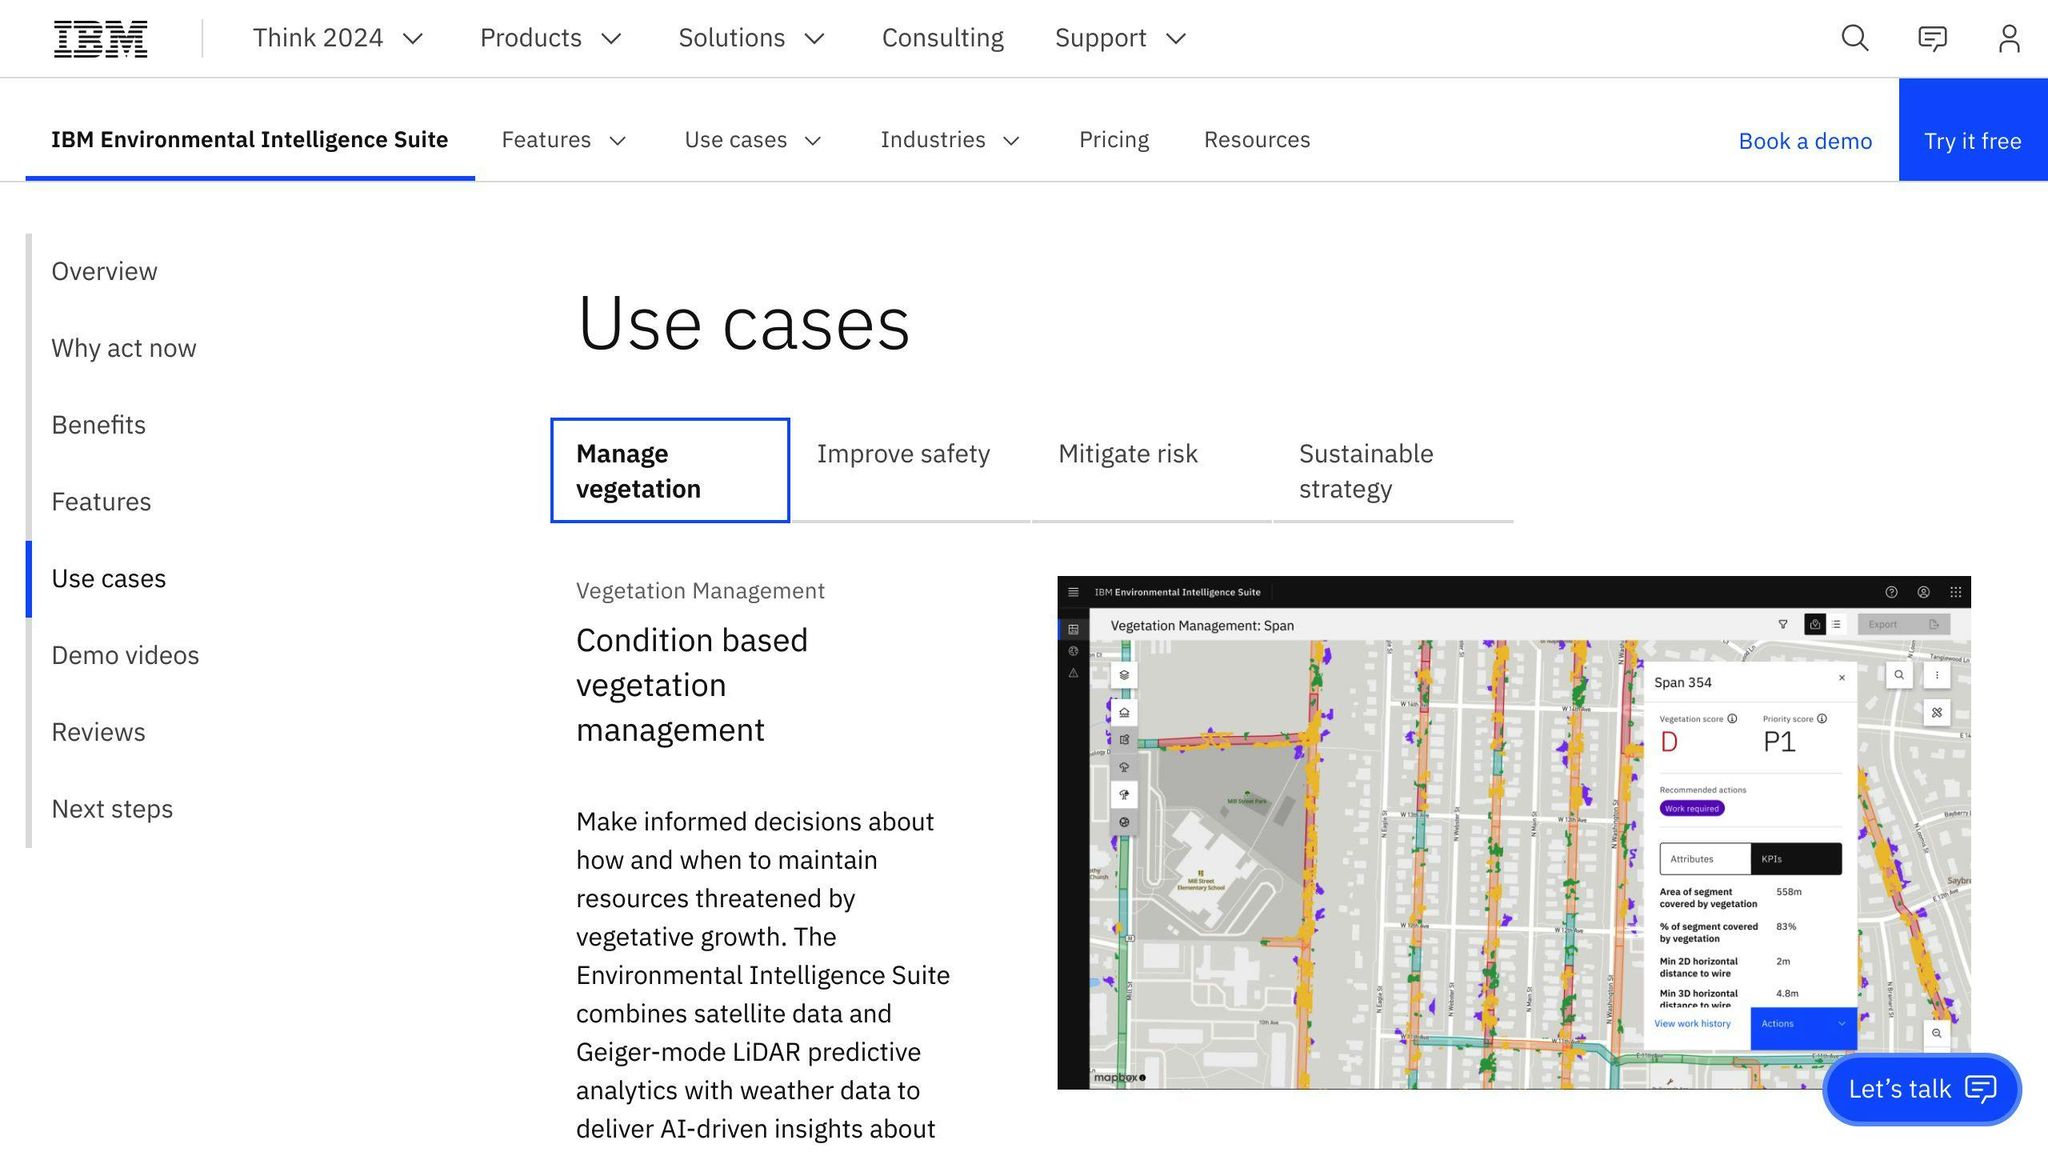Jump to Why act now section
The width and height of the screenshot is (2048, 1152).
click(x=124, y=348)
